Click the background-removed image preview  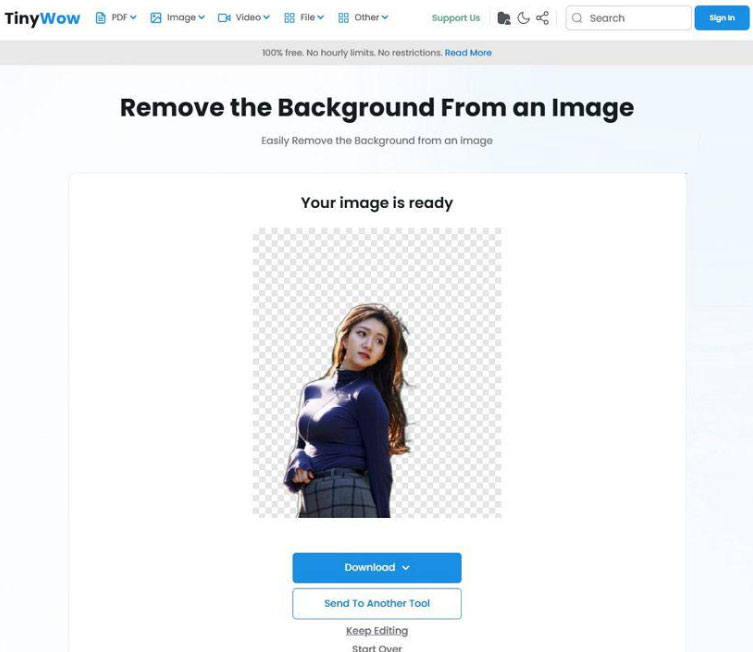coord(377,372)
